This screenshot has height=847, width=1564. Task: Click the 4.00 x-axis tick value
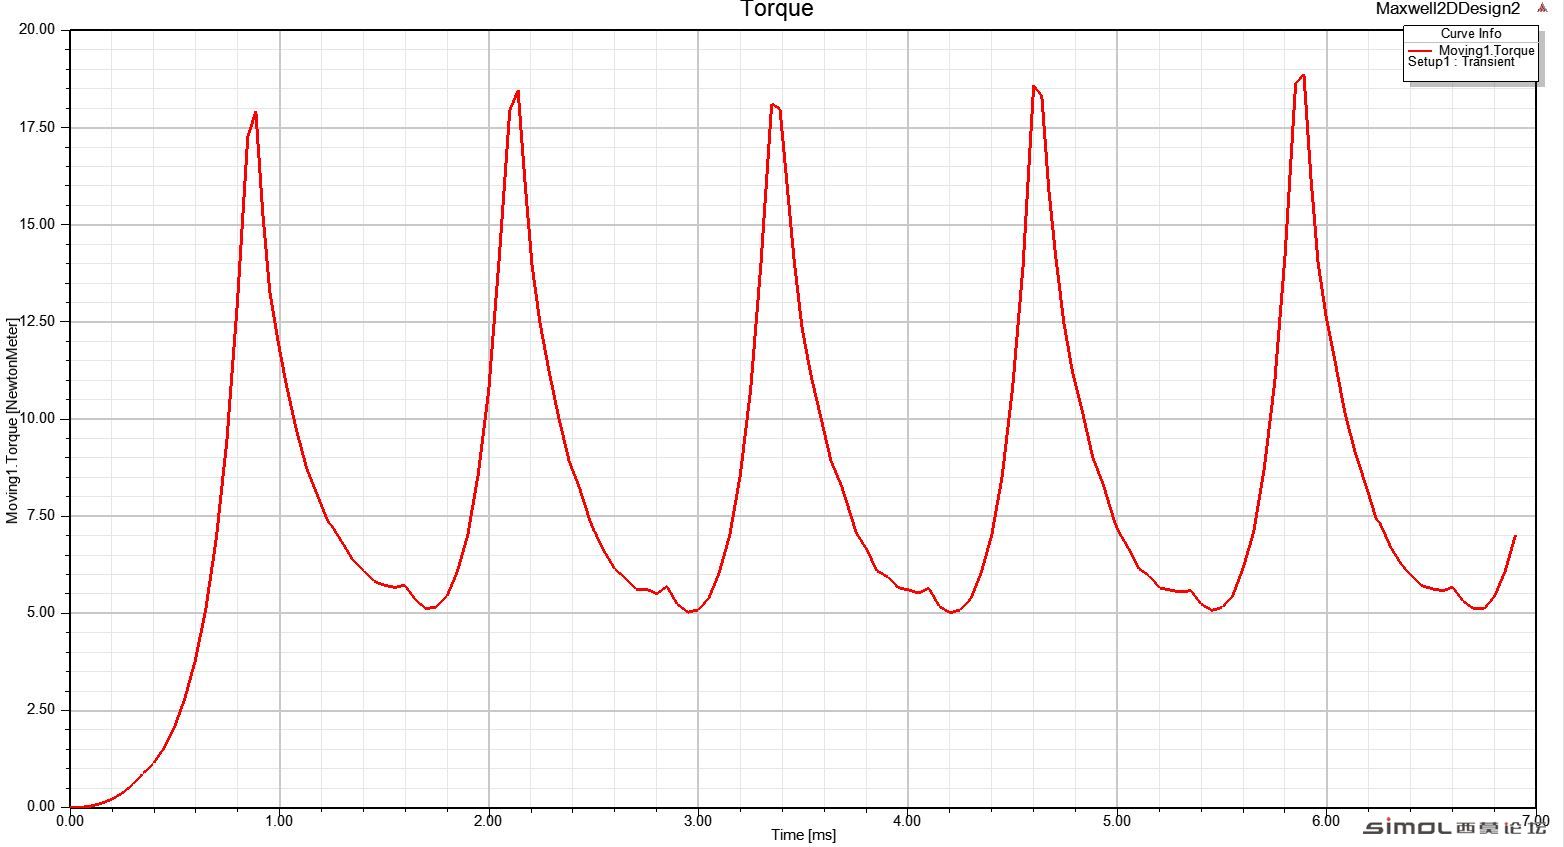click(907, 821)
